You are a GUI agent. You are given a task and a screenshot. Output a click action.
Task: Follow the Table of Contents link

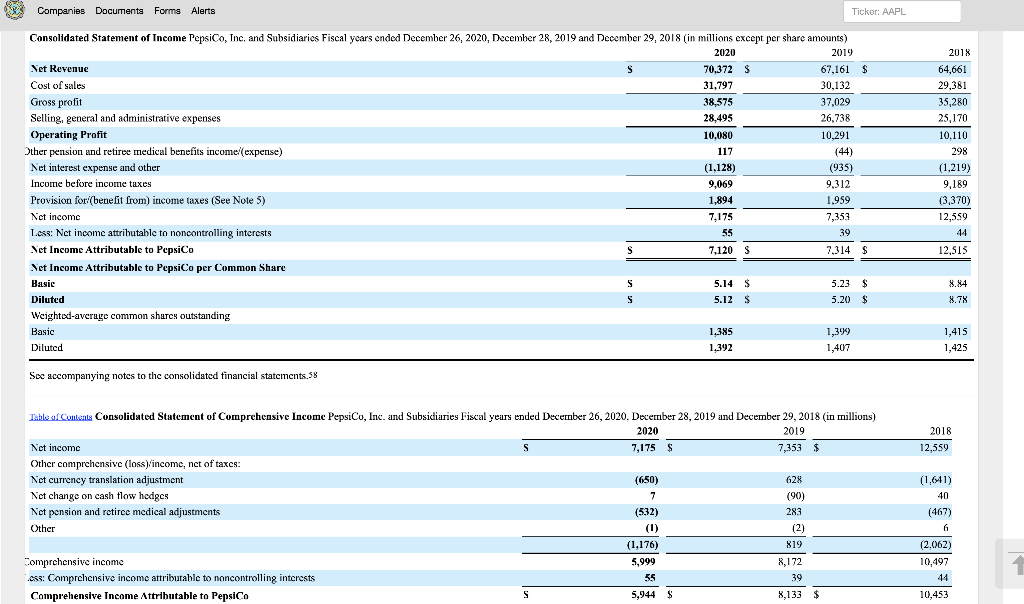(61, 417)
